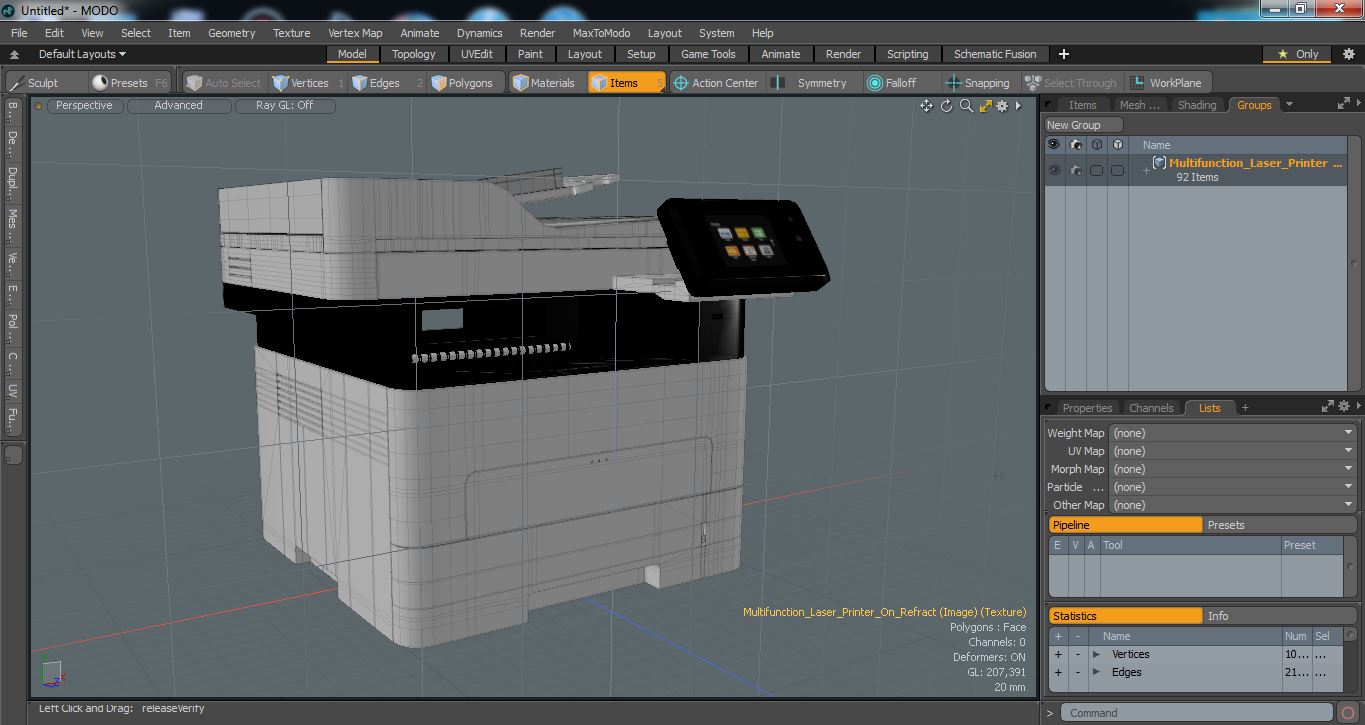Expand the Vertices statistics row

click(x=1096, y=655)
